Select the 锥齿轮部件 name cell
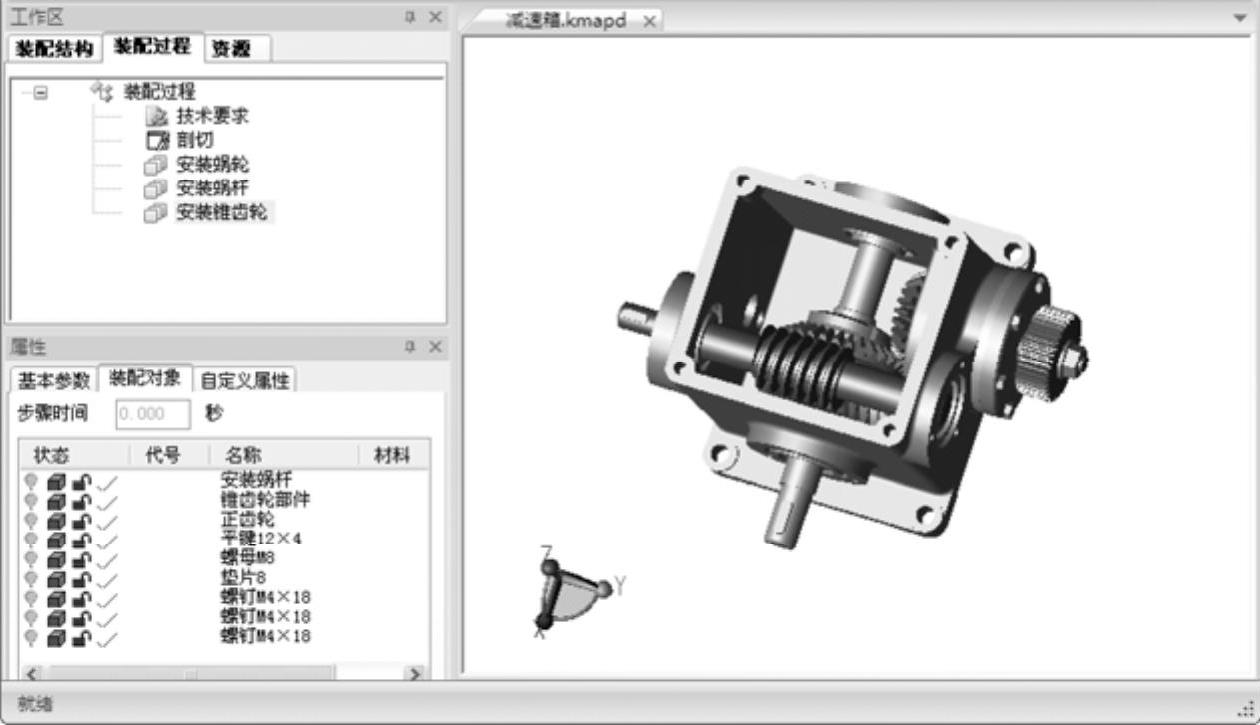Image resolution: width=1260 pixels, height=725 pixels. [265, 500]
